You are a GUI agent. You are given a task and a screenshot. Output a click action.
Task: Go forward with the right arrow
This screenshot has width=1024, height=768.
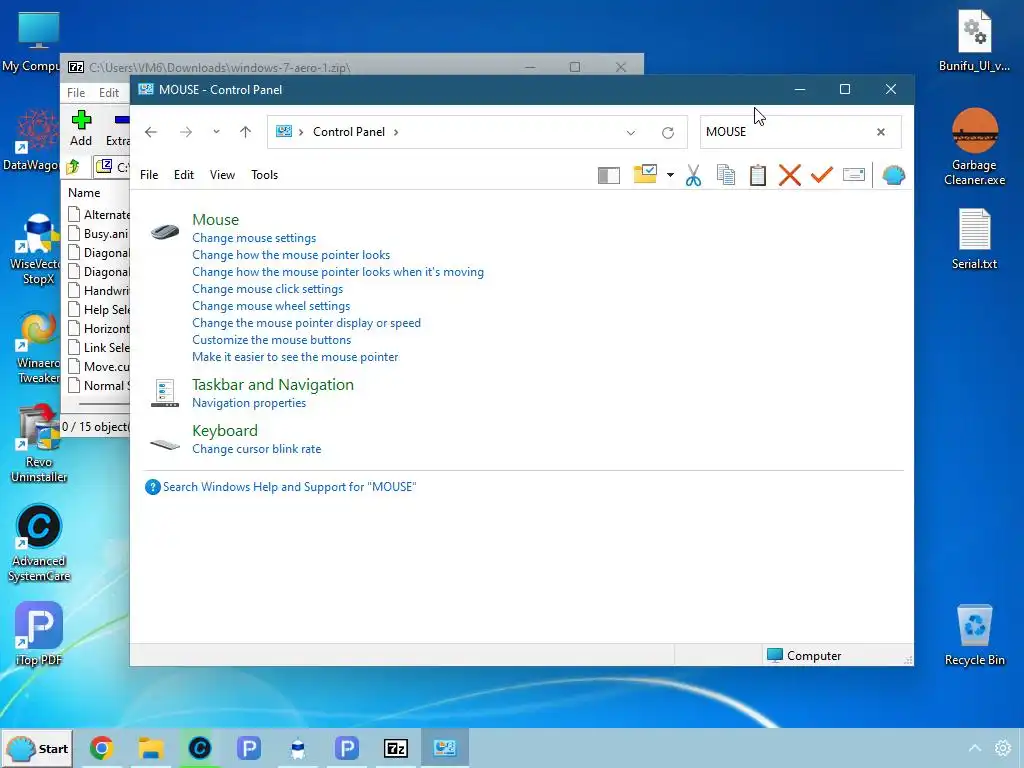pyautogui.click(x=186, y=132)
